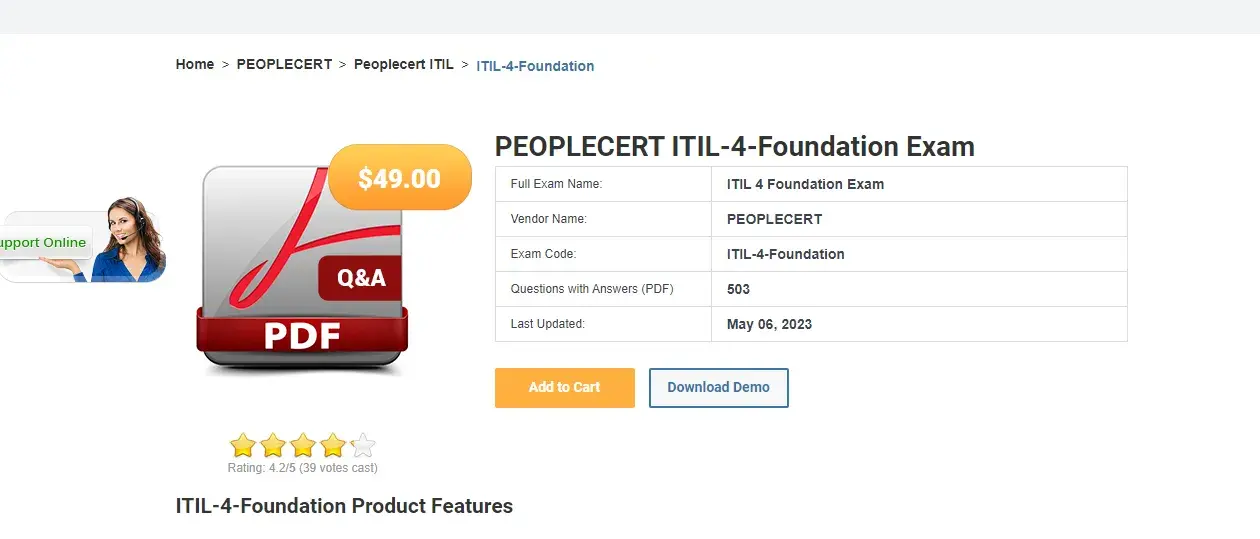Image resolution: width=1260 pixels, height=539 pixels.
Task: Download the demo PDF
Action: coord(718,388)
